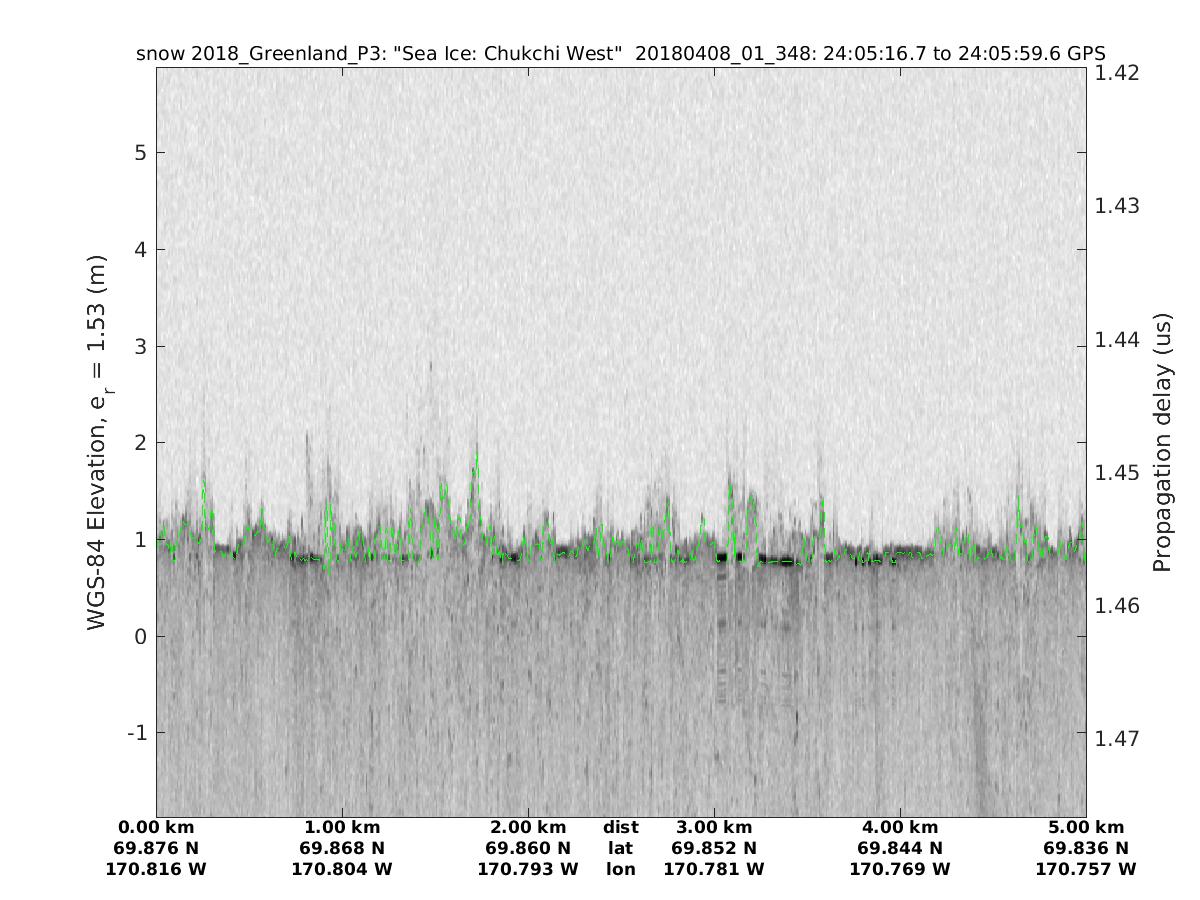Viewport: 1200px width, 900px height.
Task: Click the 'lat' legend label below axis
Action: 620,848
